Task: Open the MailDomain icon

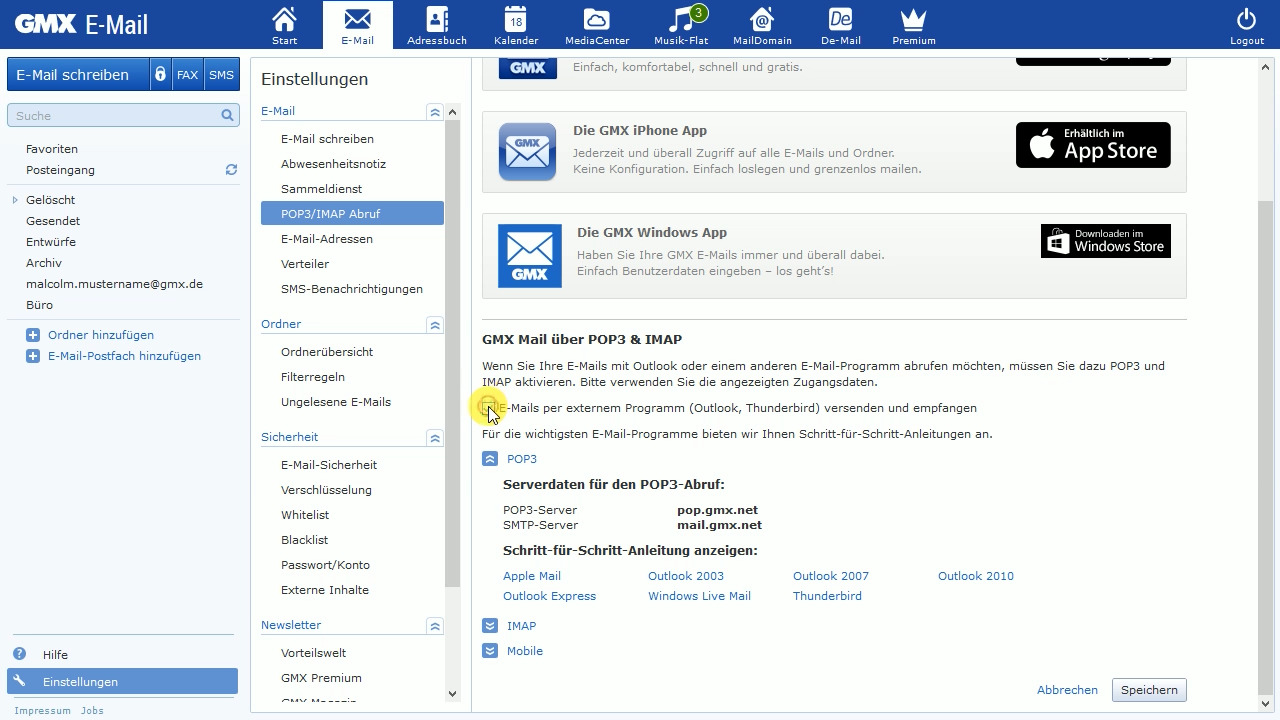Action: click(x=762, y=19)
